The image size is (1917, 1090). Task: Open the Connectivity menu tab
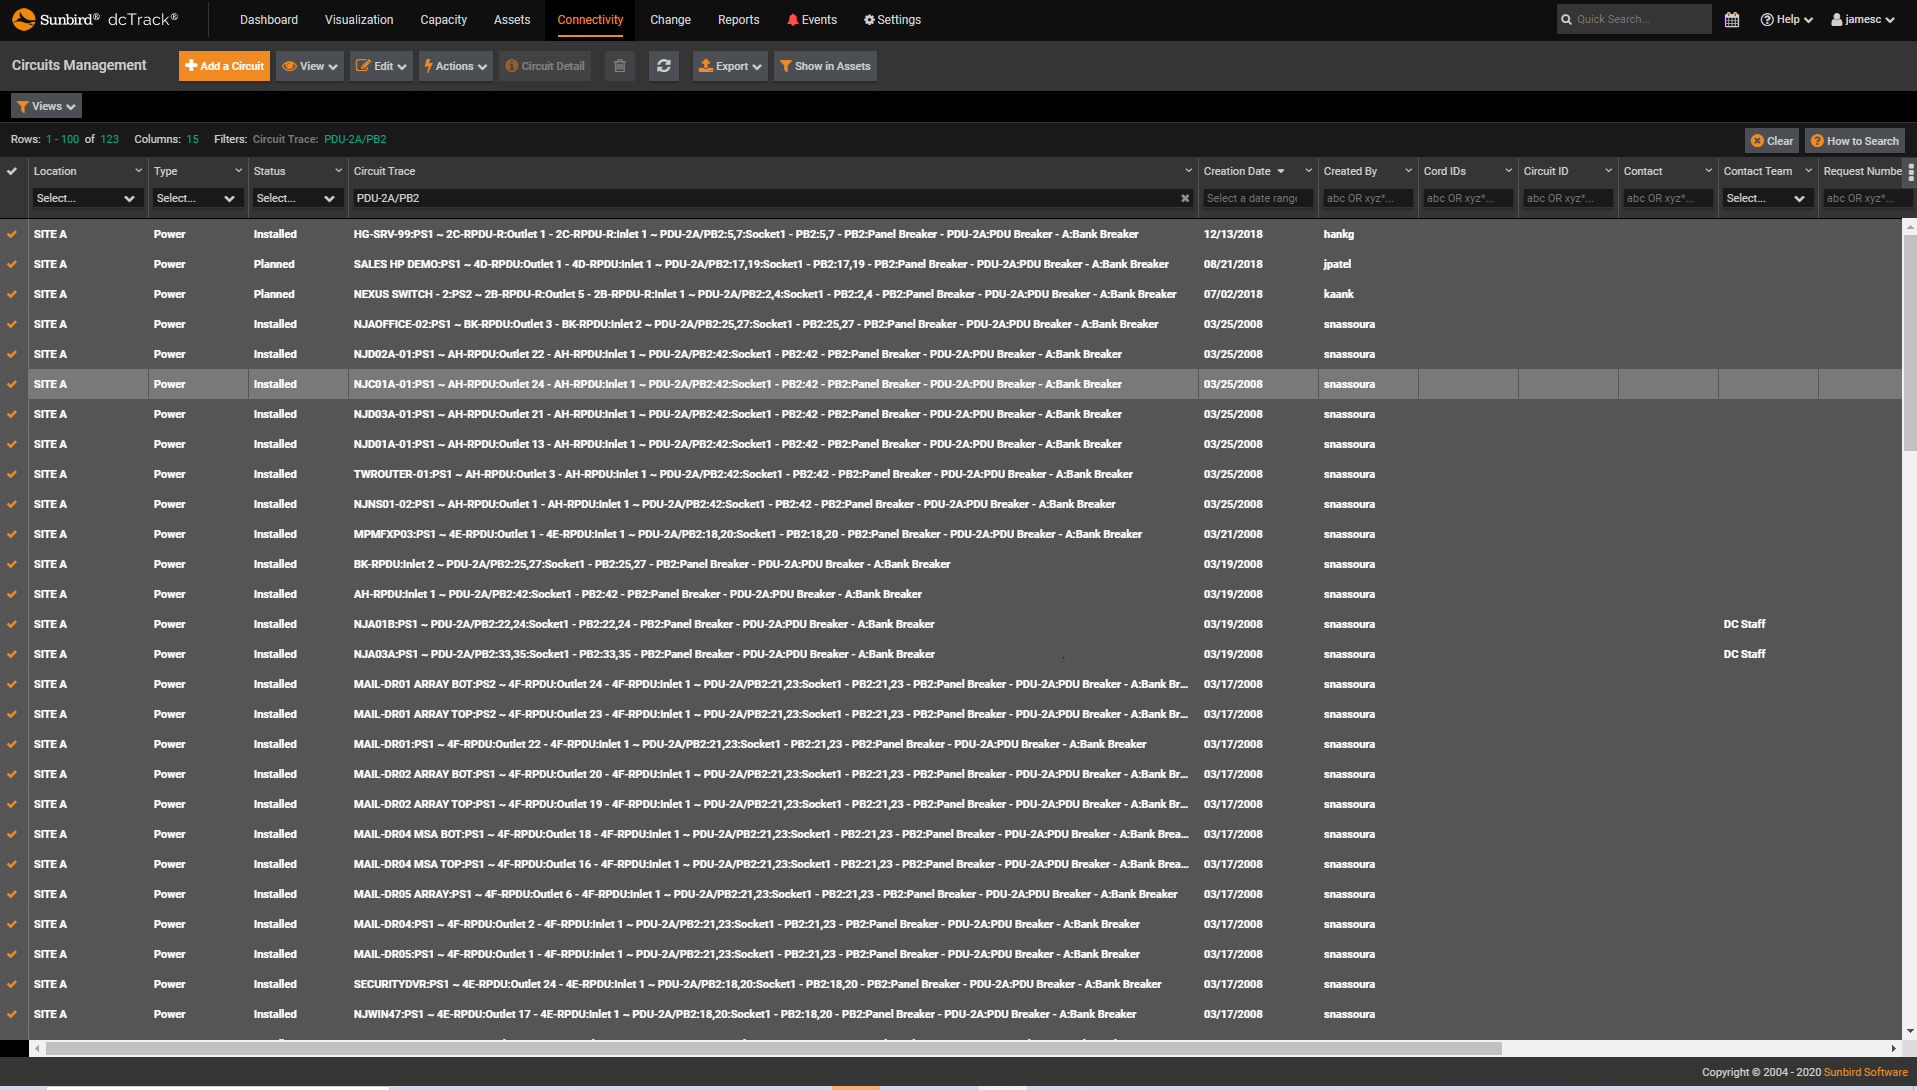click(590, 19)
